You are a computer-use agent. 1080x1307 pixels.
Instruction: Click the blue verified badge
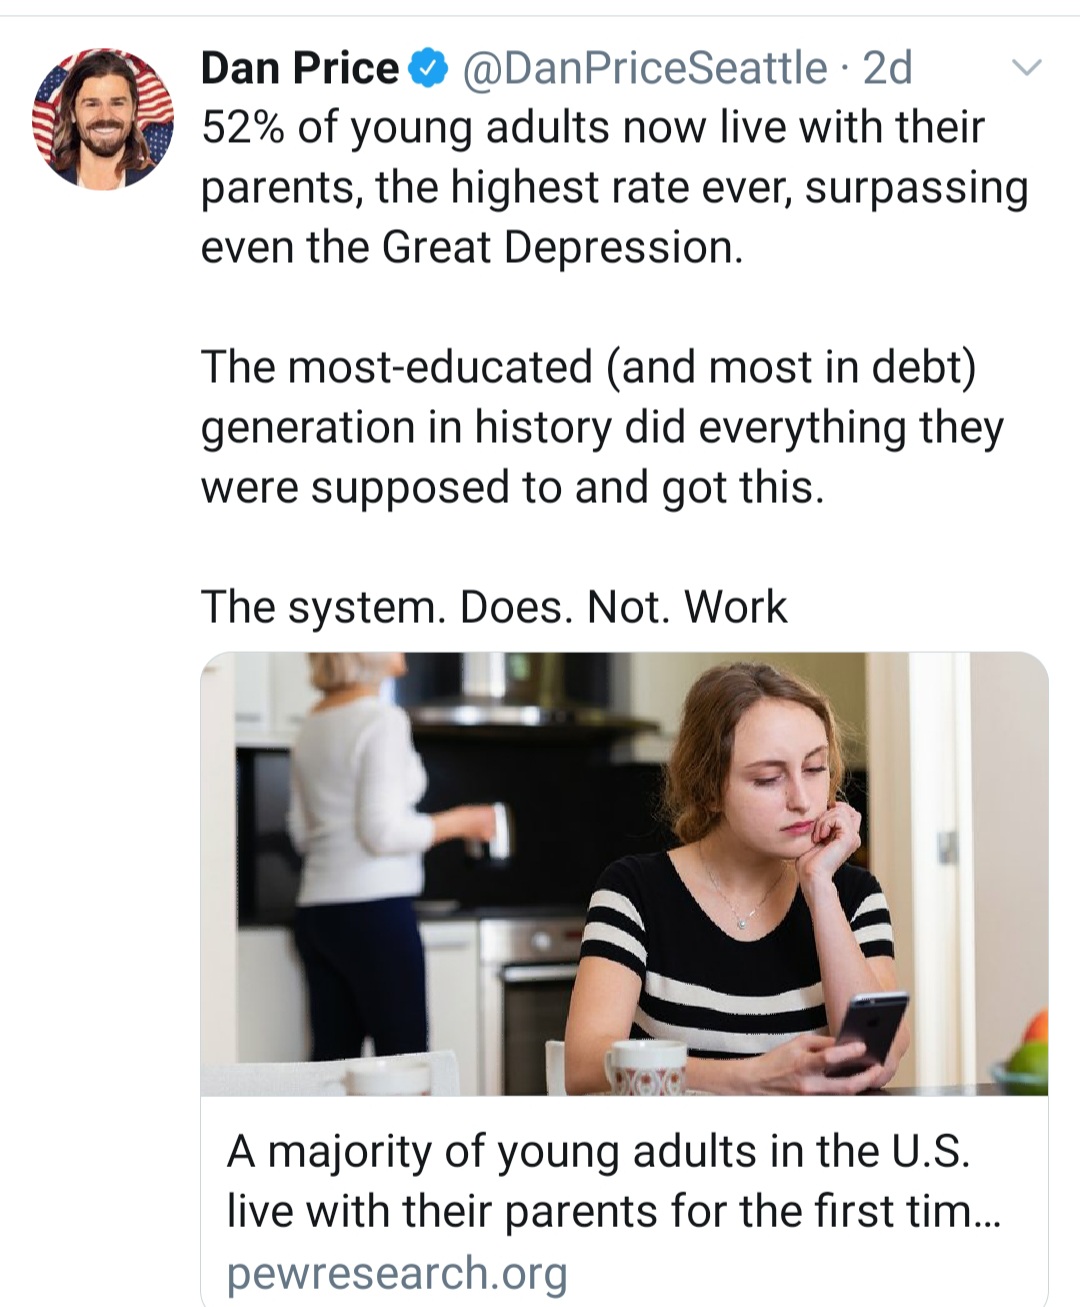click(430, 69)
